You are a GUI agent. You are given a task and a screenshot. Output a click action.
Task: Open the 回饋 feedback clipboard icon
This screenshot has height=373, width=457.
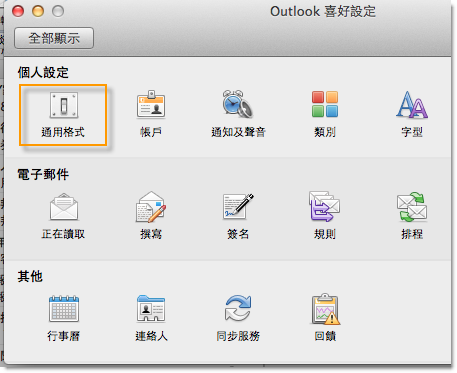[x=325, y=309]
